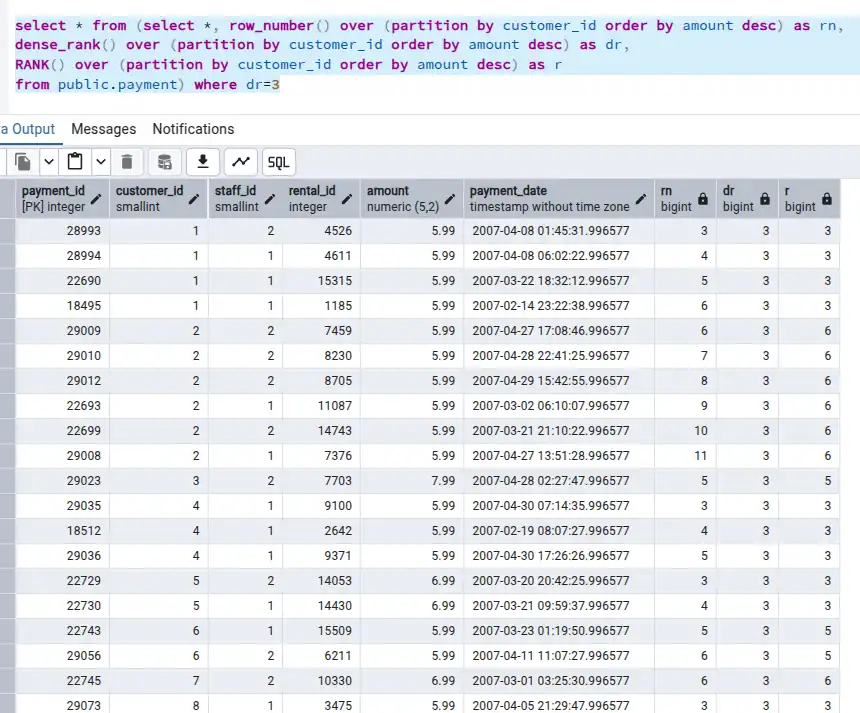Screen dimensions: 860x713
Task: Open the Graph visualiser icon
Action: coord(241,162)
